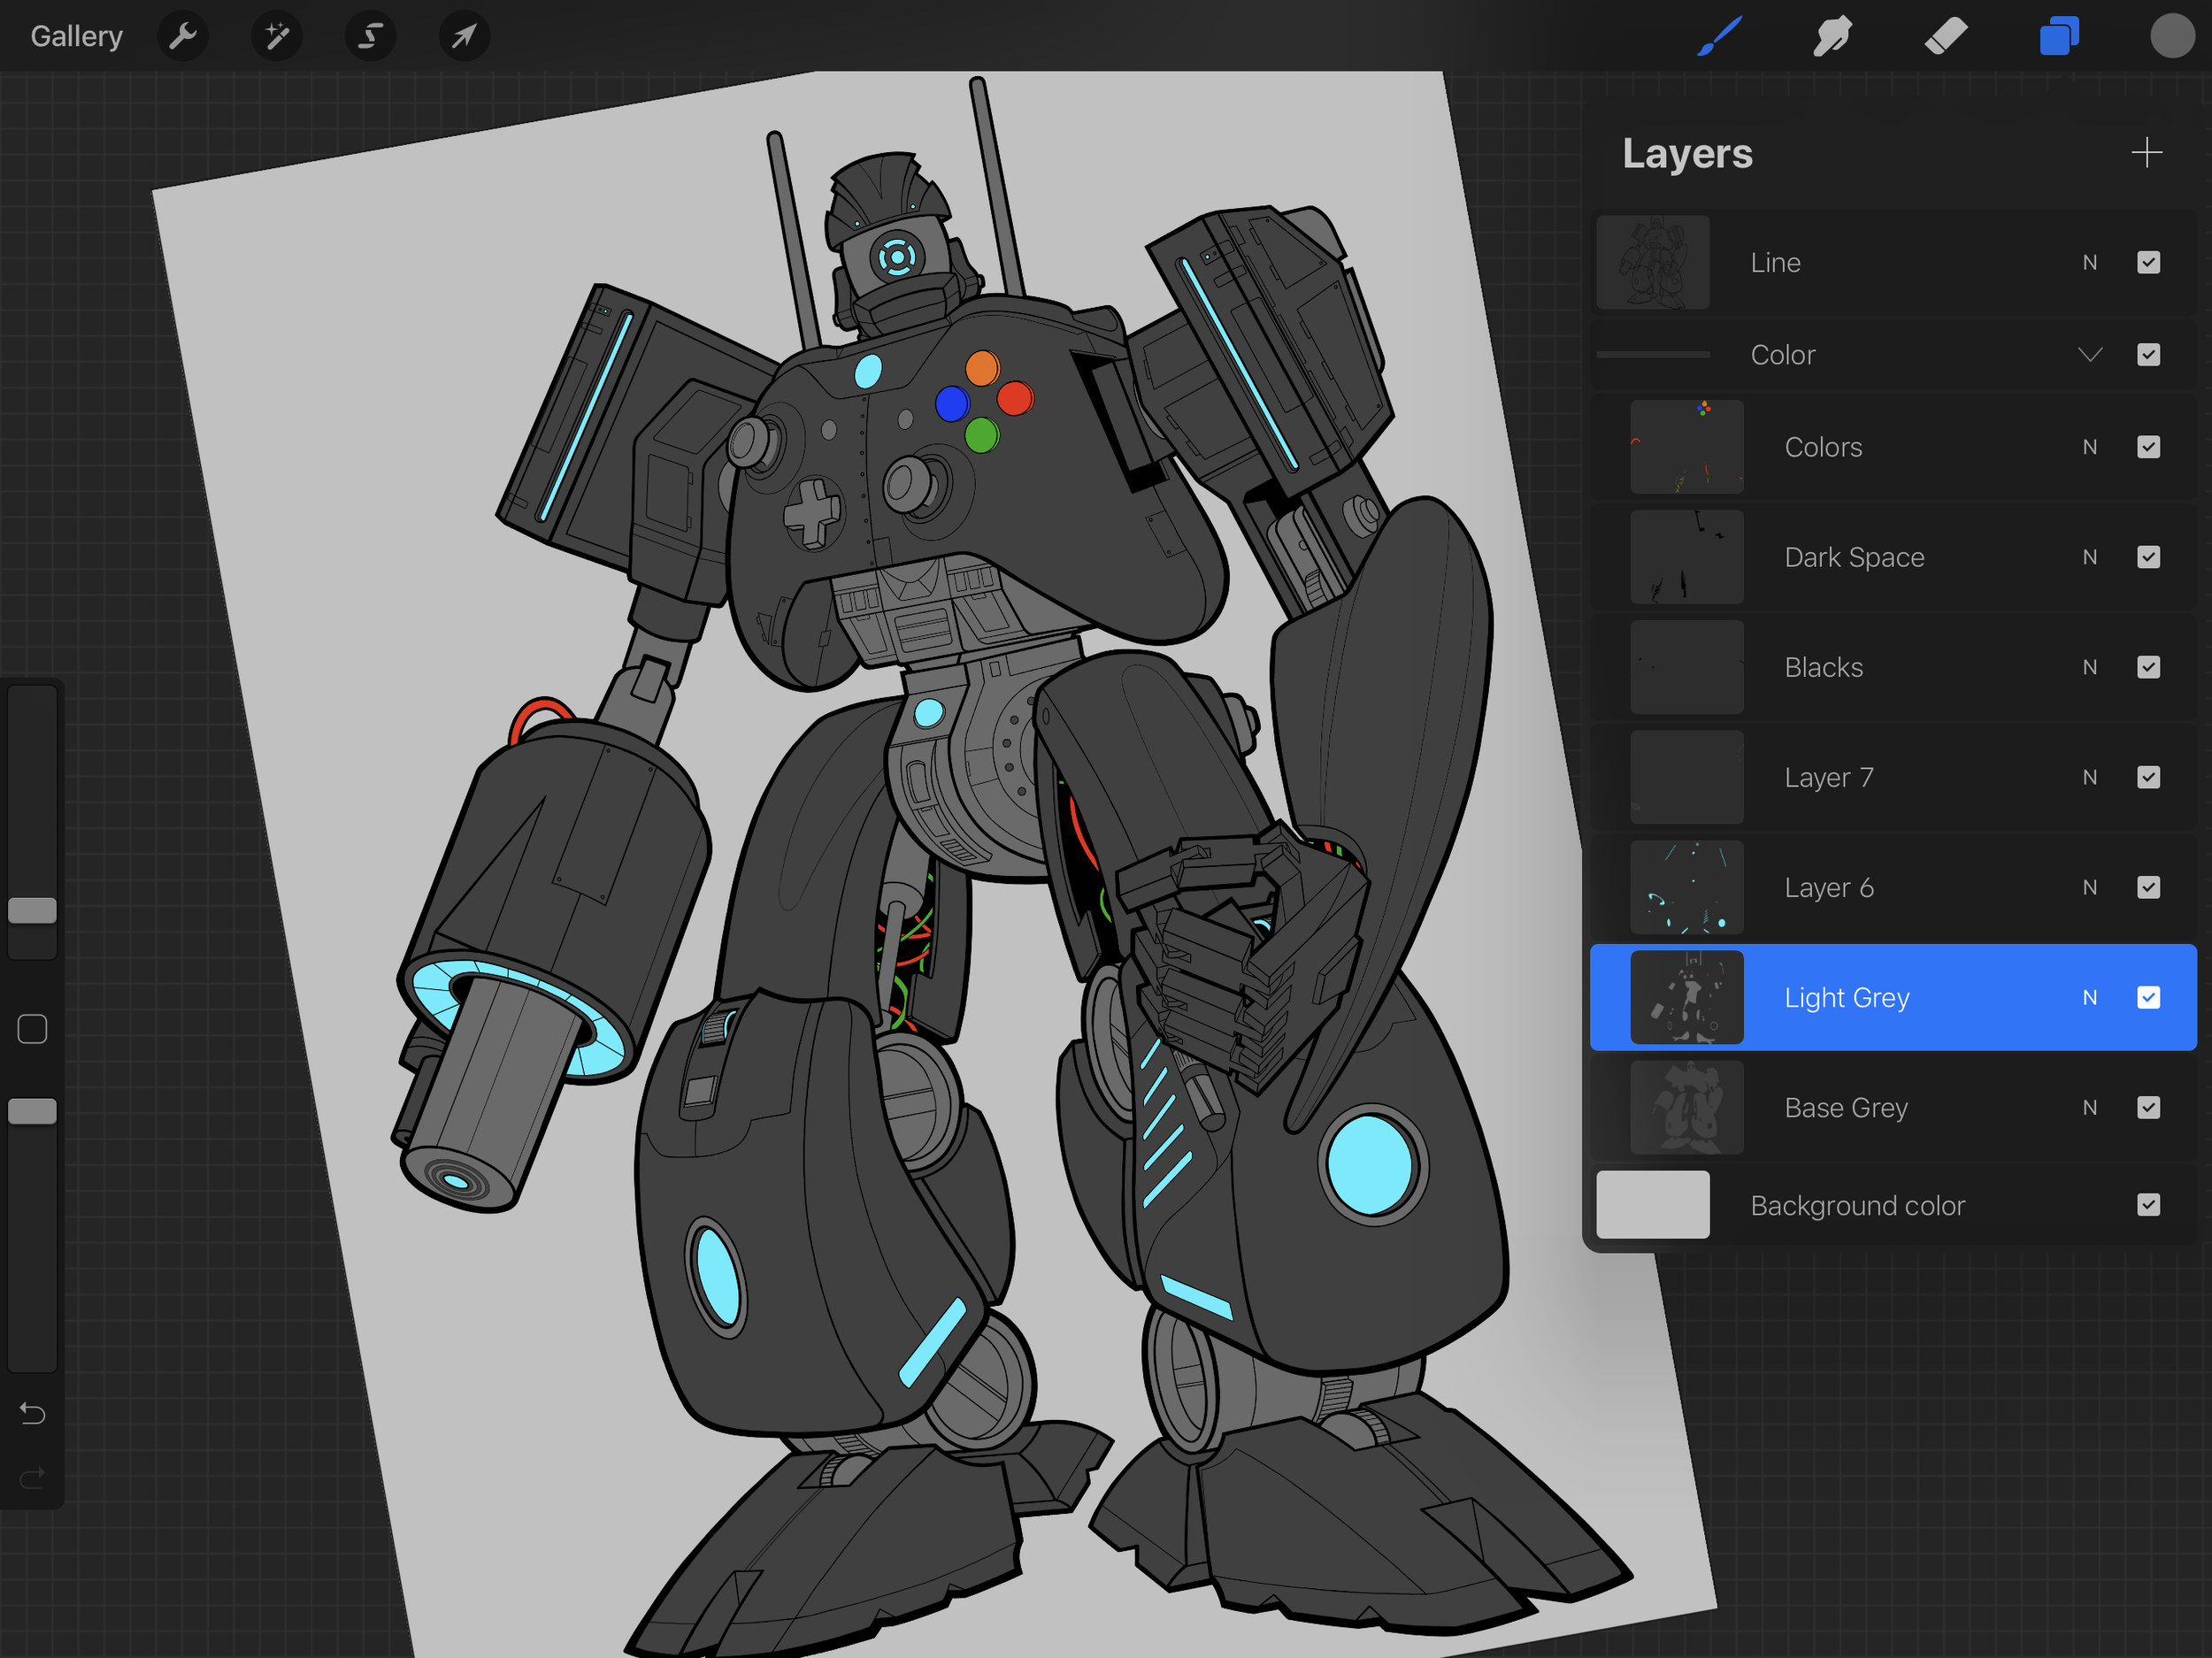Tap the Base Grey layer thumbnail
Viewport: 2212px width, 1658px height.
pyautogui.click(x=1687, y=1107)
